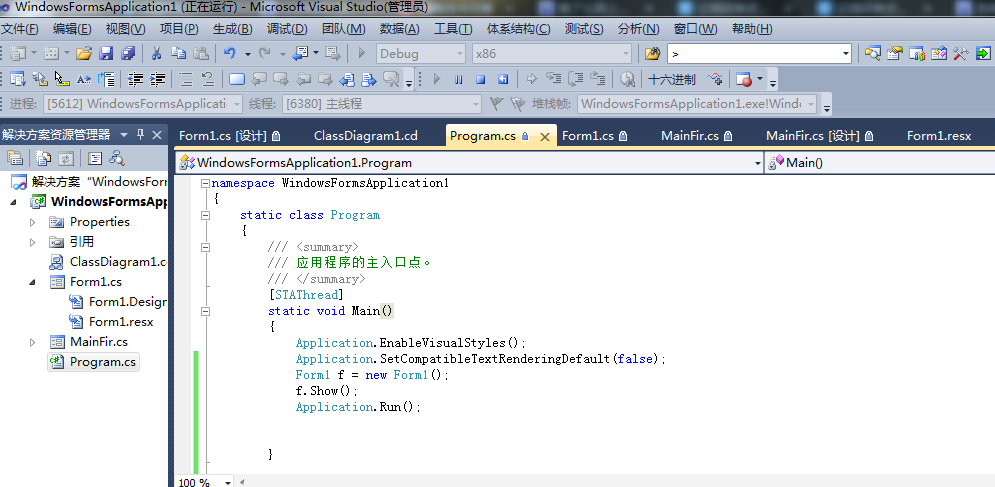Viewport: 995px width, 487px height.
Task: Click the Decrease Indent icon
Action: (135, 79)
